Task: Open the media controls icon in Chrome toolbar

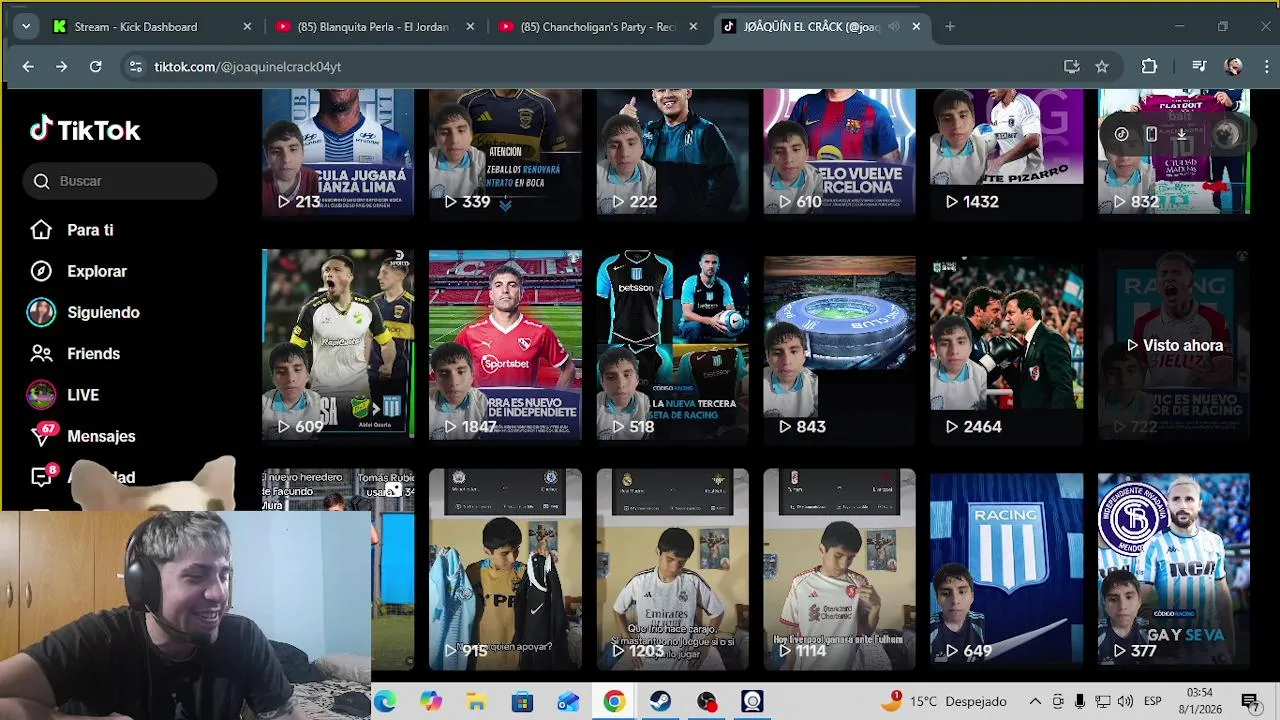Action: point(1199,67)
